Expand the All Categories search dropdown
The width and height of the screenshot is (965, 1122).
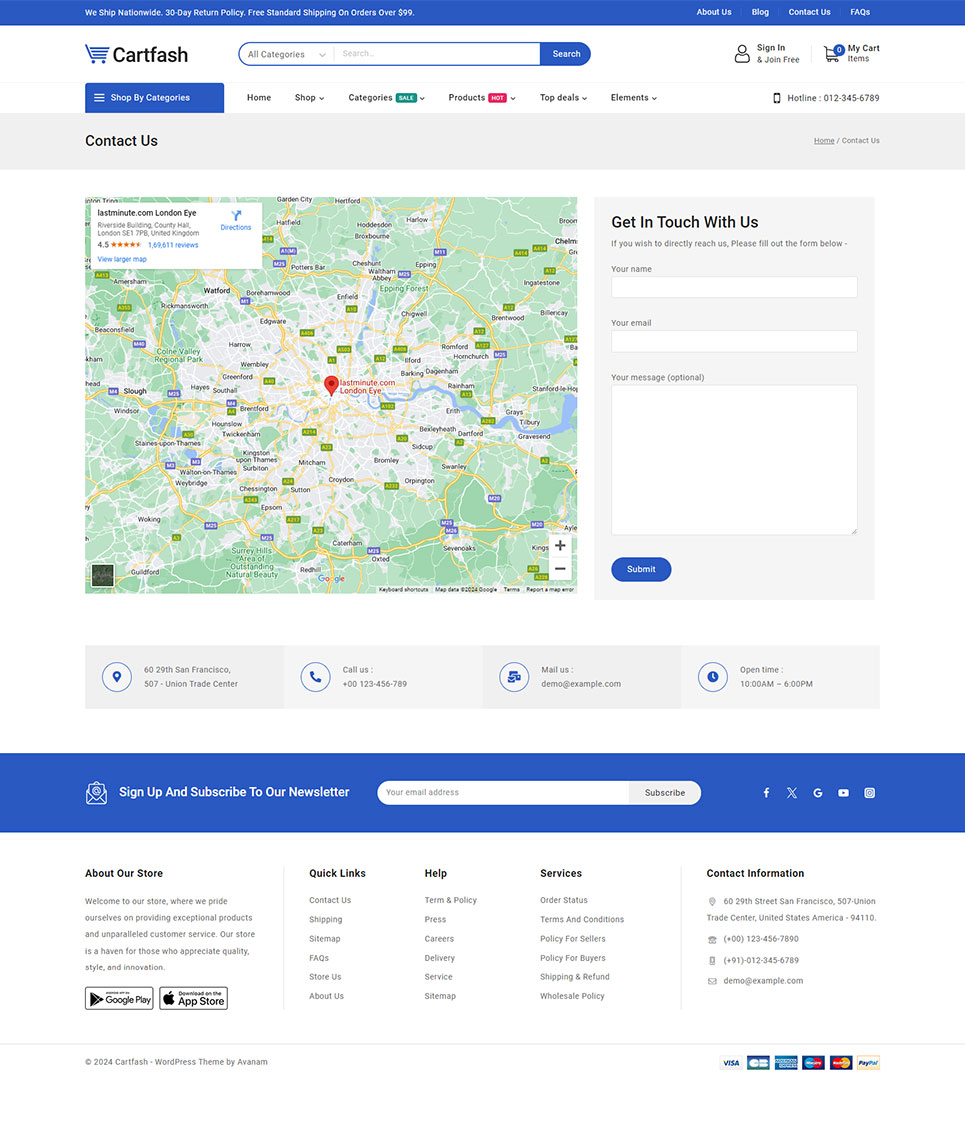287,54
